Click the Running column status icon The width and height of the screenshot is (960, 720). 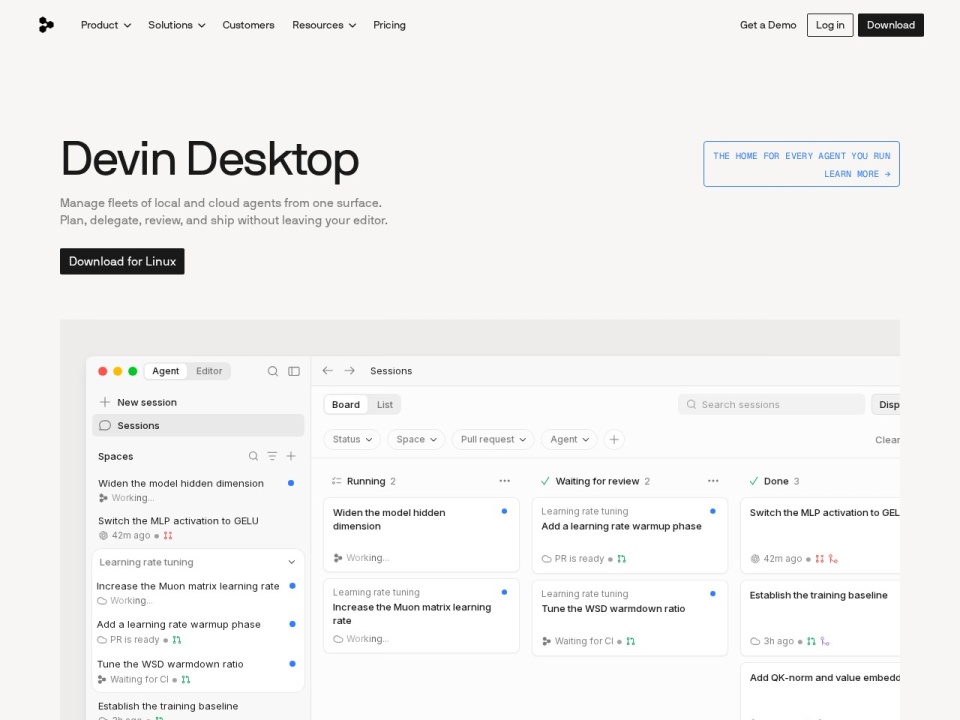[336, 481]
